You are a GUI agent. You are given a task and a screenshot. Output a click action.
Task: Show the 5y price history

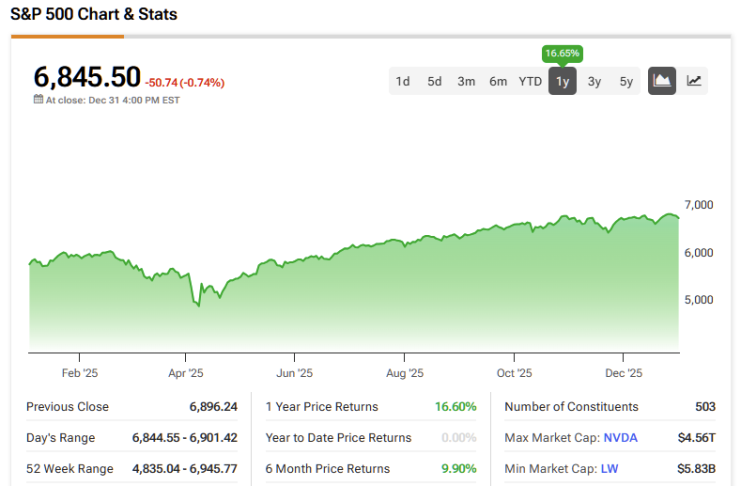pos(626,81)
